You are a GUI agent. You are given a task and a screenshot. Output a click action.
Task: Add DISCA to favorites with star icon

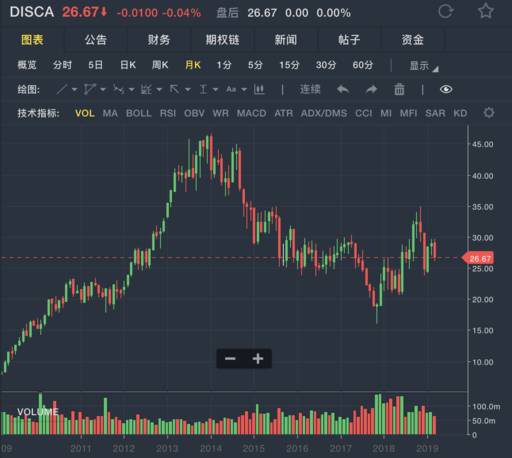tap(486, 11)
